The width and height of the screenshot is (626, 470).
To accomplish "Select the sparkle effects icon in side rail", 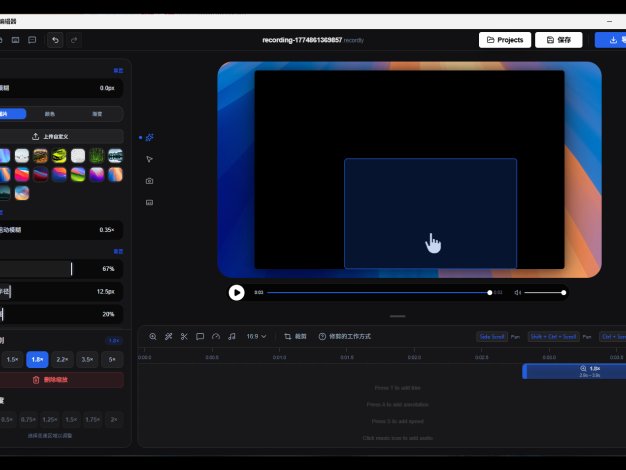I will point(149,137).
